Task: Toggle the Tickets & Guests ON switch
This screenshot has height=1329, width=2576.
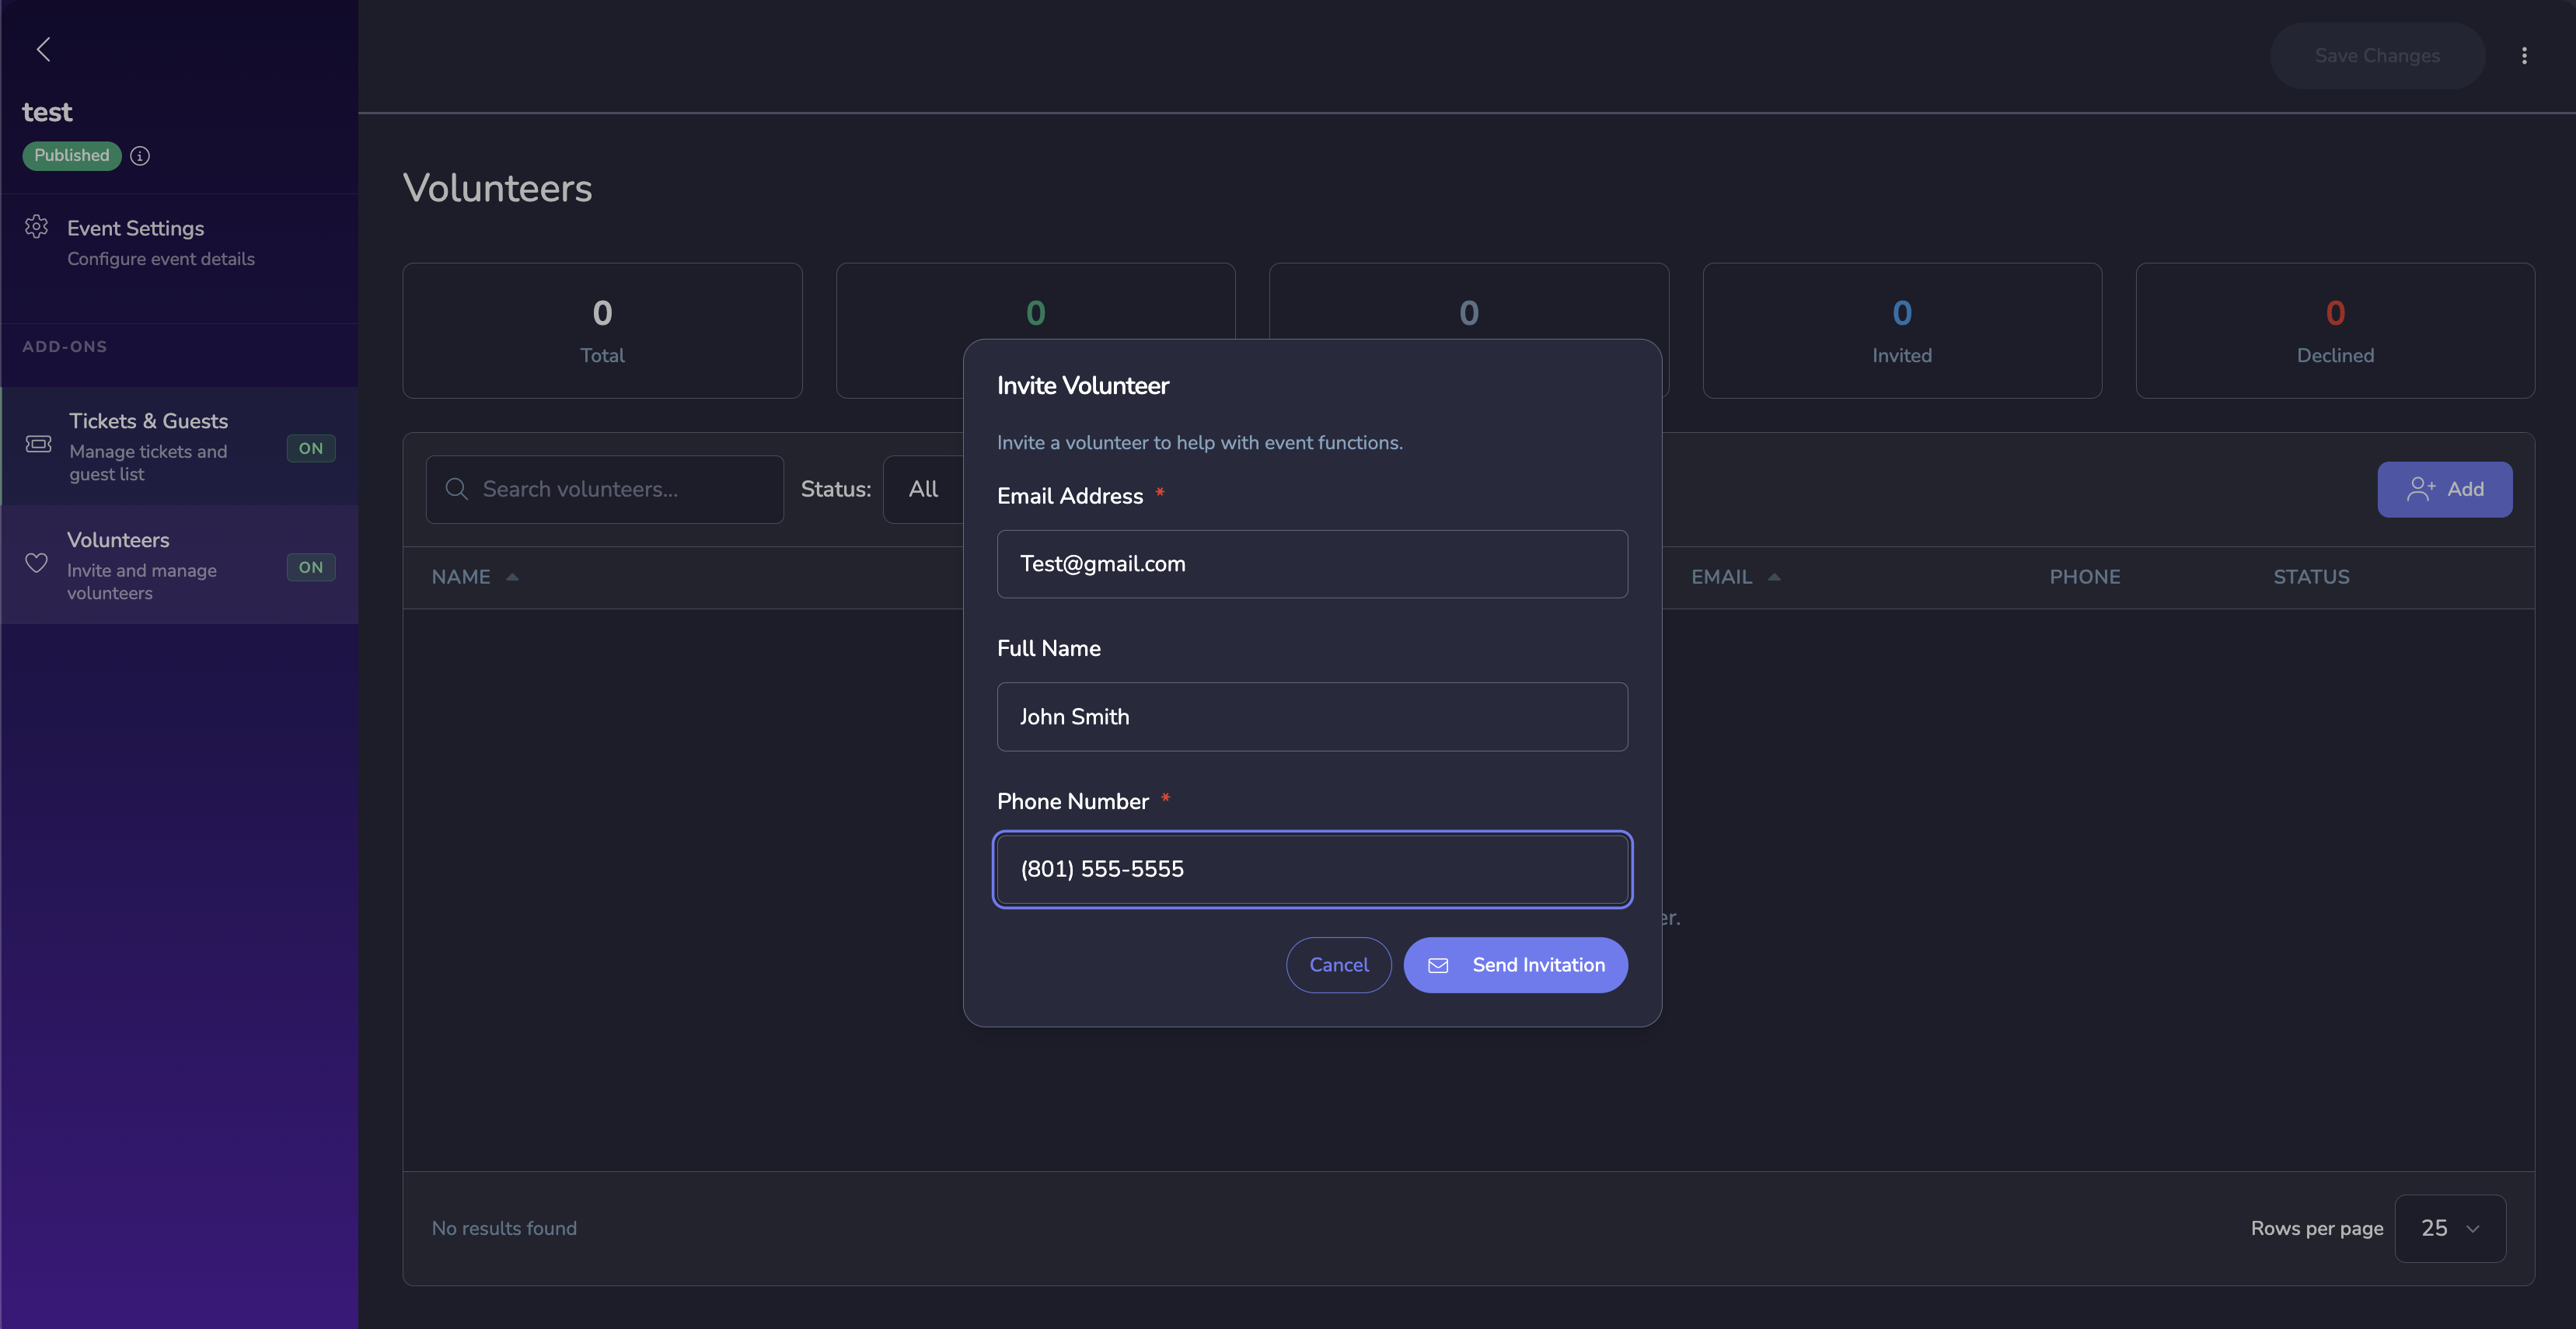Action: pyautogui.click(x=310, y=448)
